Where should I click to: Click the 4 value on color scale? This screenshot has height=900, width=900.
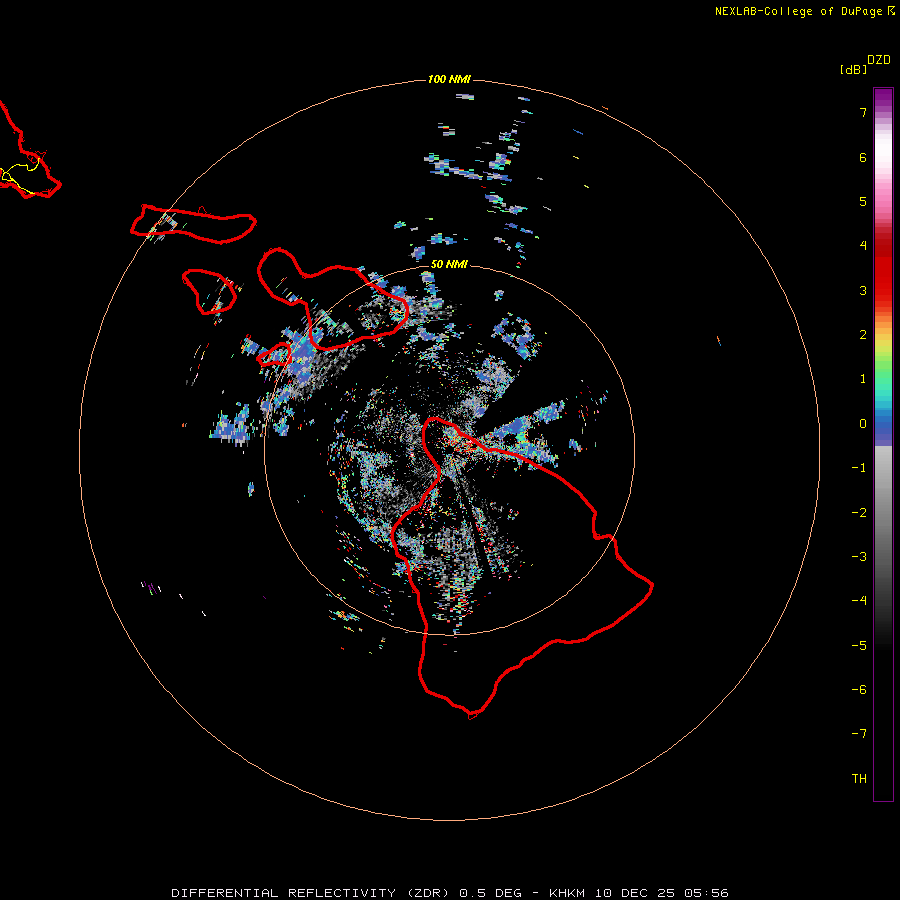(x=863, y=246)
